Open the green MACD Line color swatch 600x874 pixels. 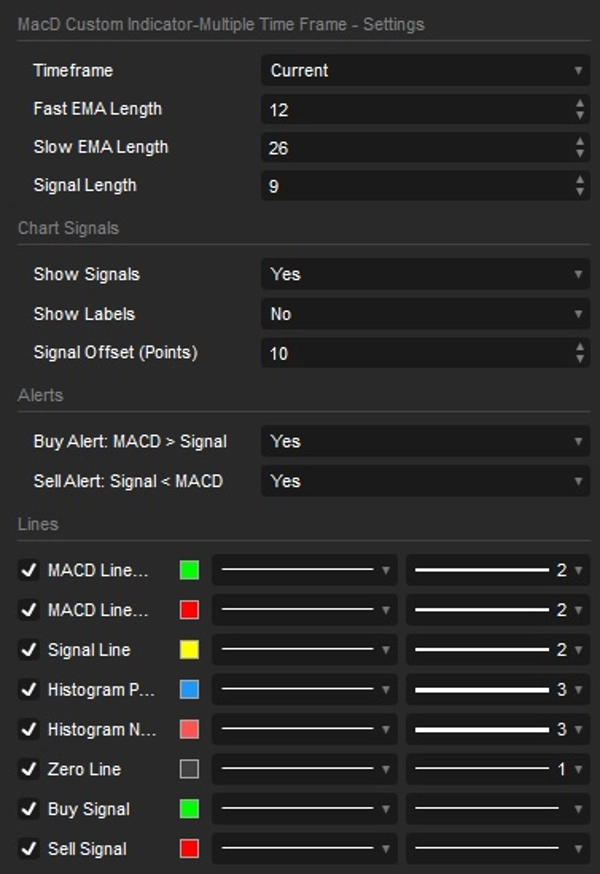click(188, 570)
